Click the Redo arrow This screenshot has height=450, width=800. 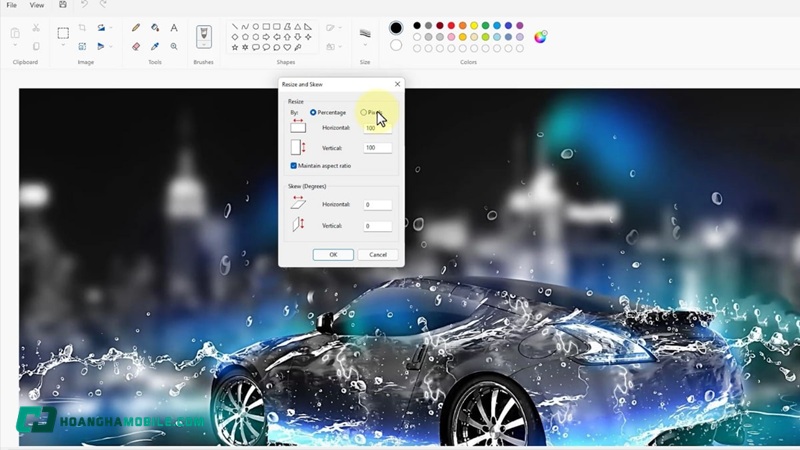coord(103,5)
